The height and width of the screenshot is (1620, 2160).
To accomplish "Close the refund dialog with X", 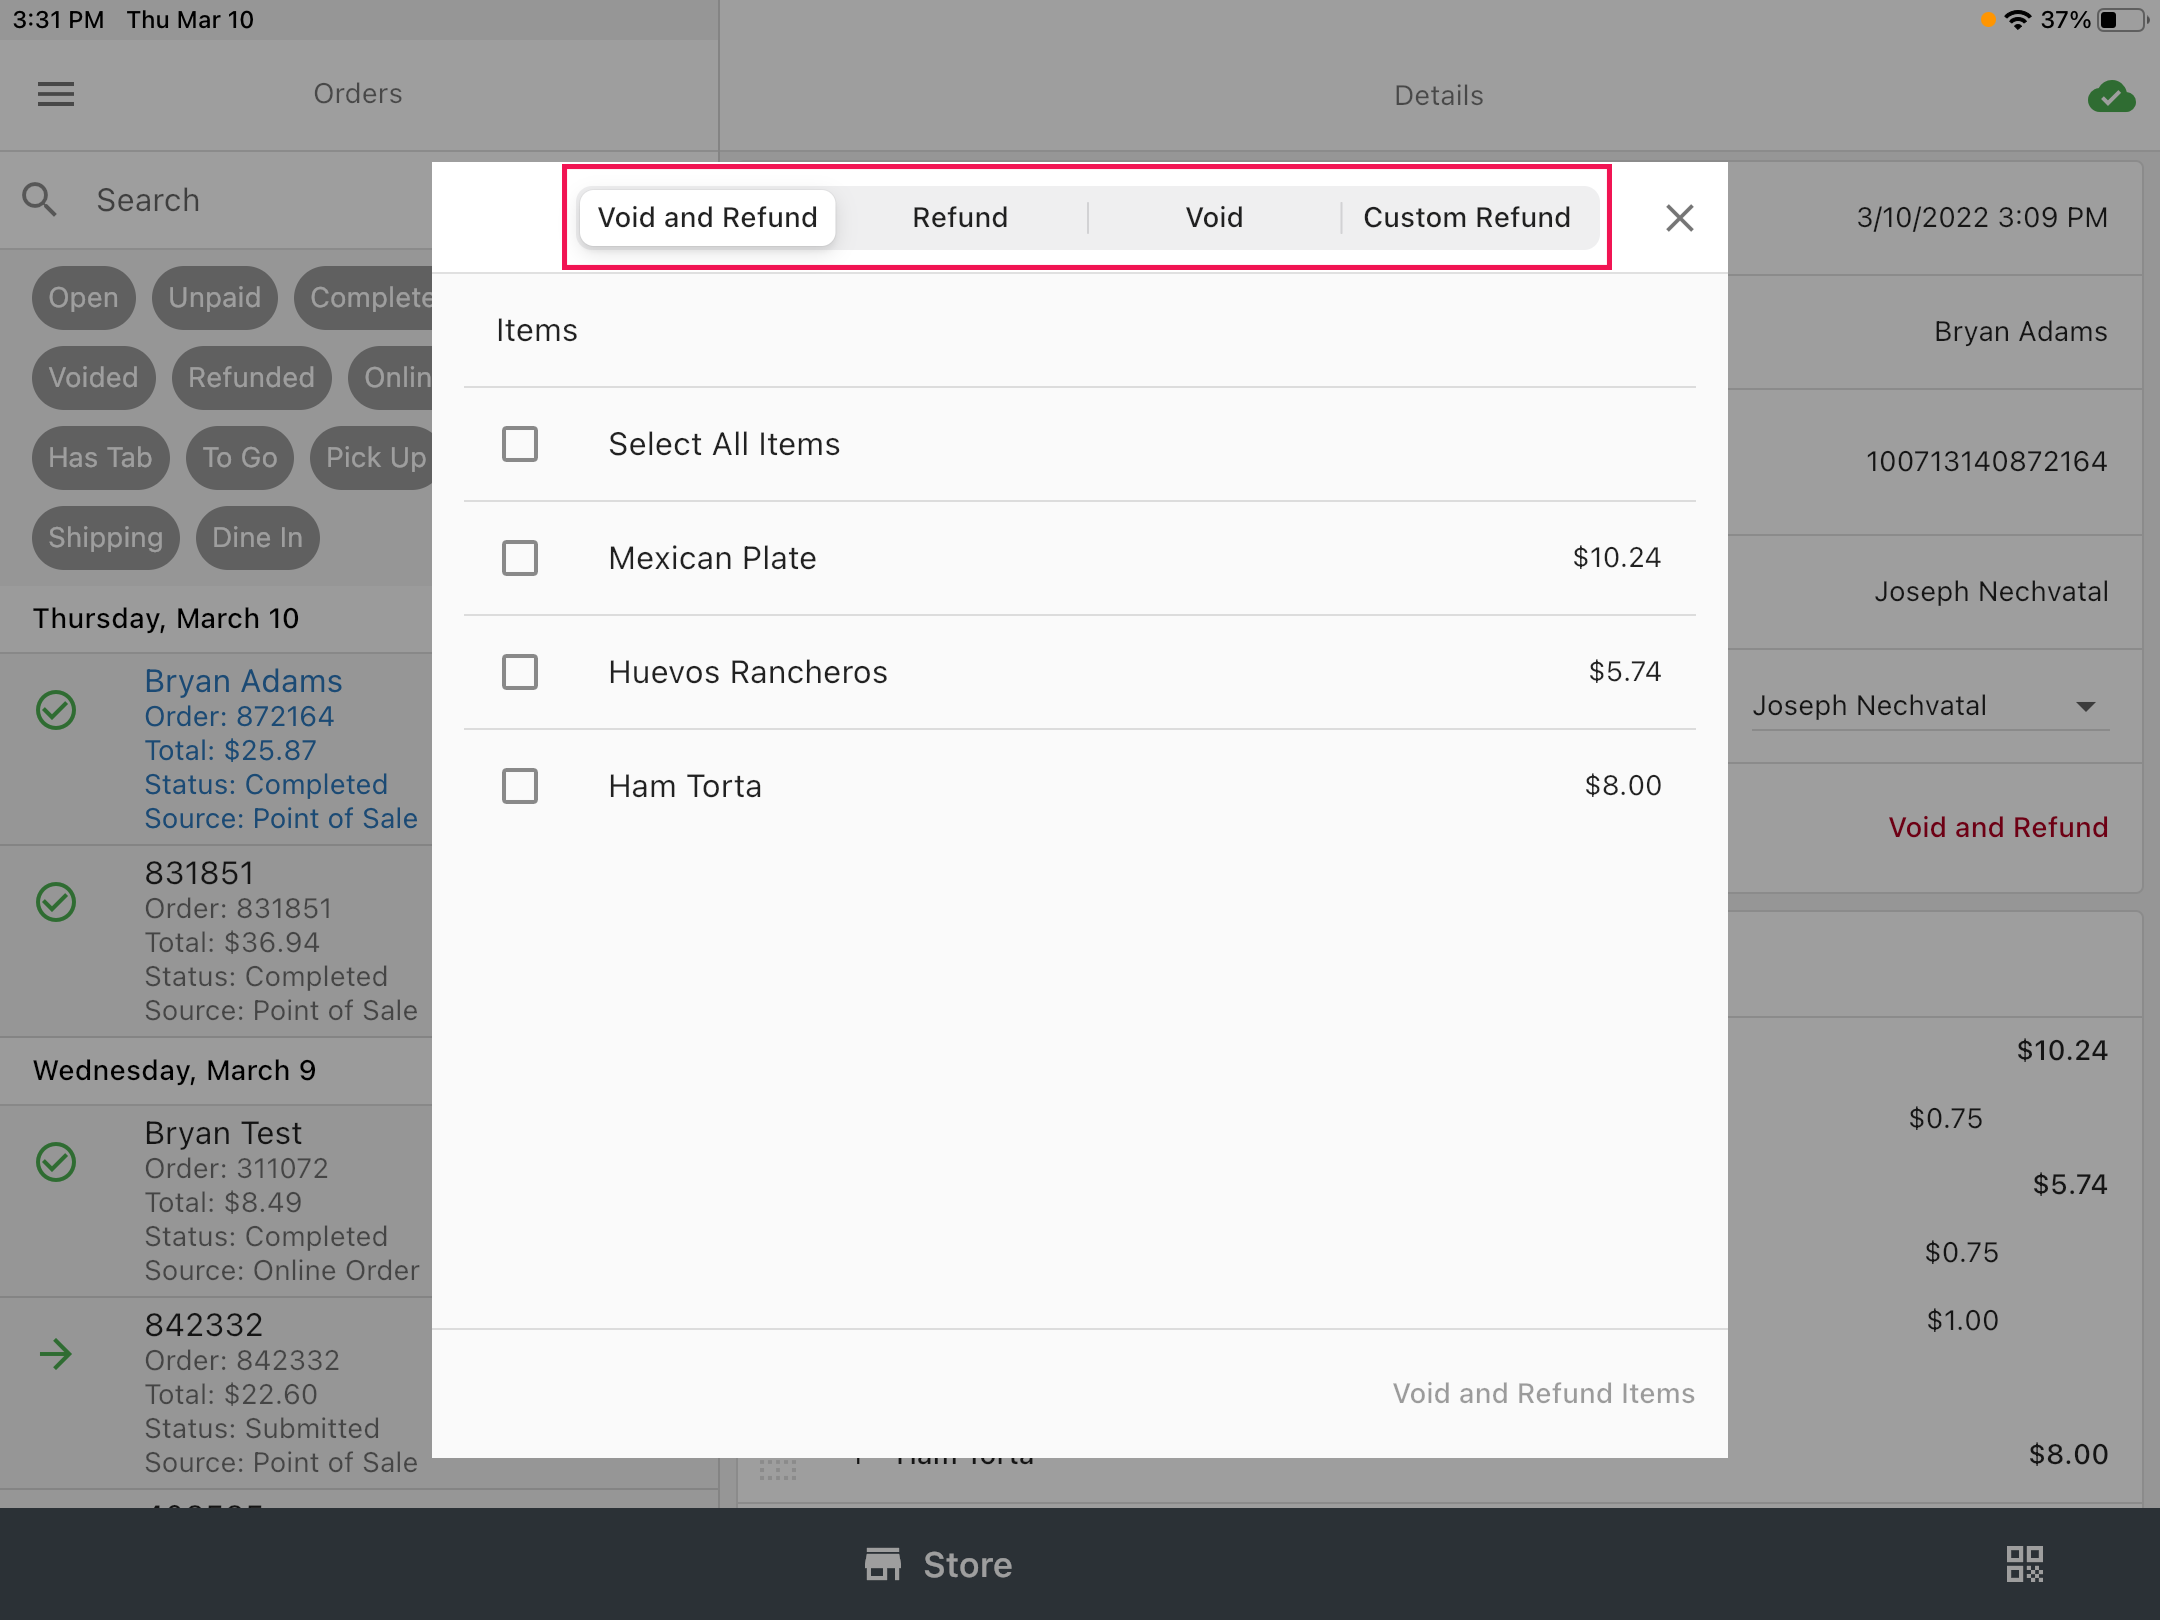I will [x=1679, y=217].
